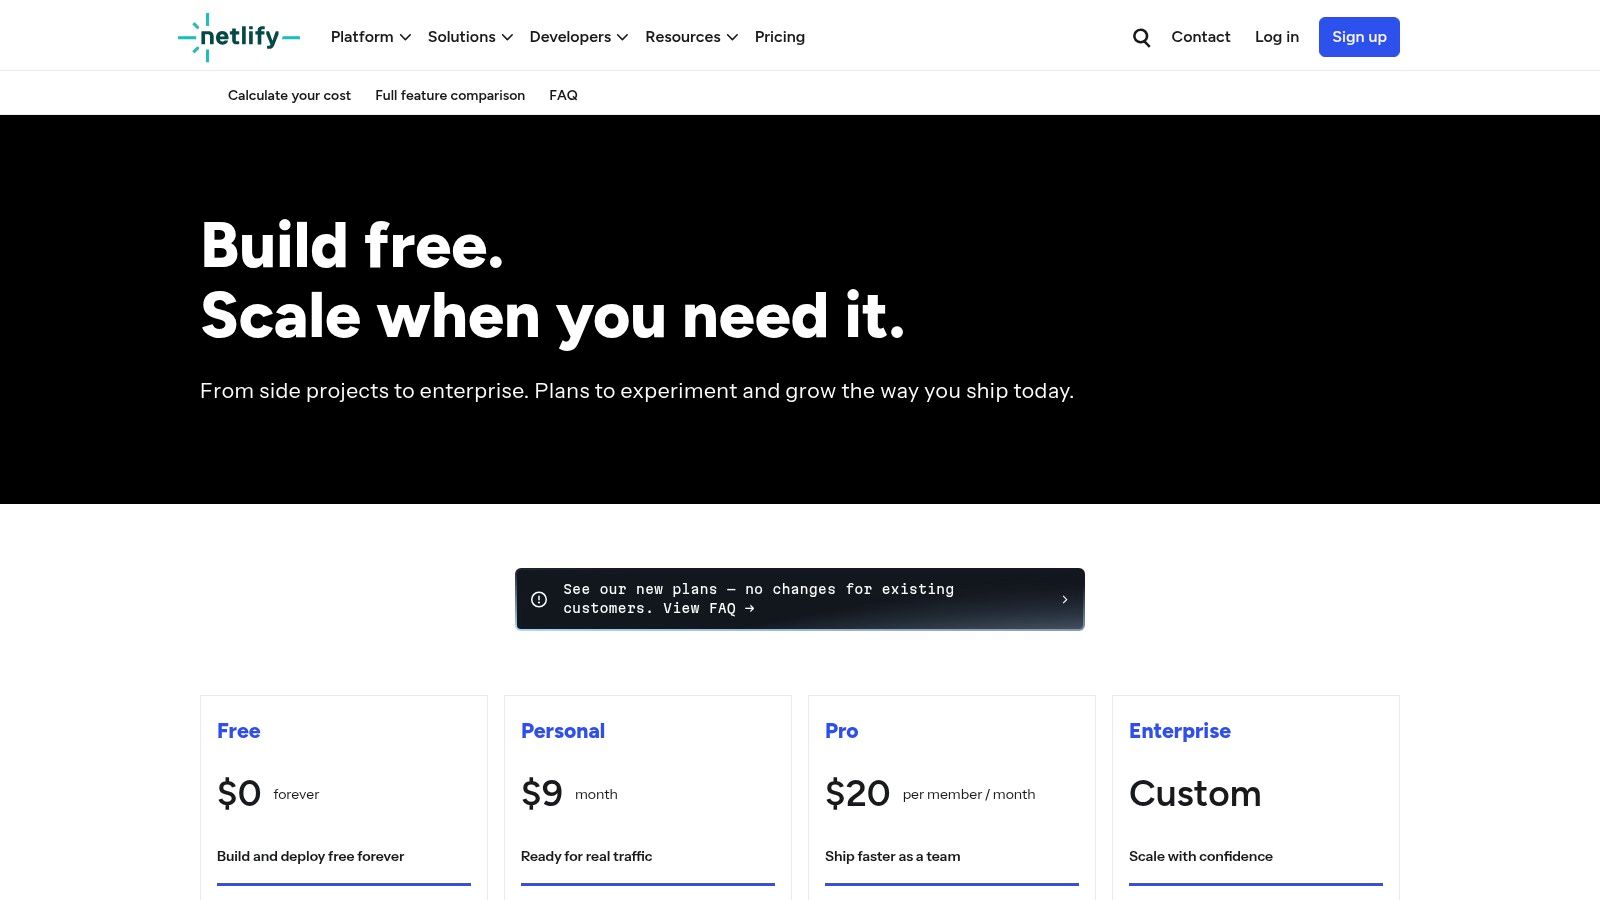Jump to Calculate your cost

coord(289,95)
